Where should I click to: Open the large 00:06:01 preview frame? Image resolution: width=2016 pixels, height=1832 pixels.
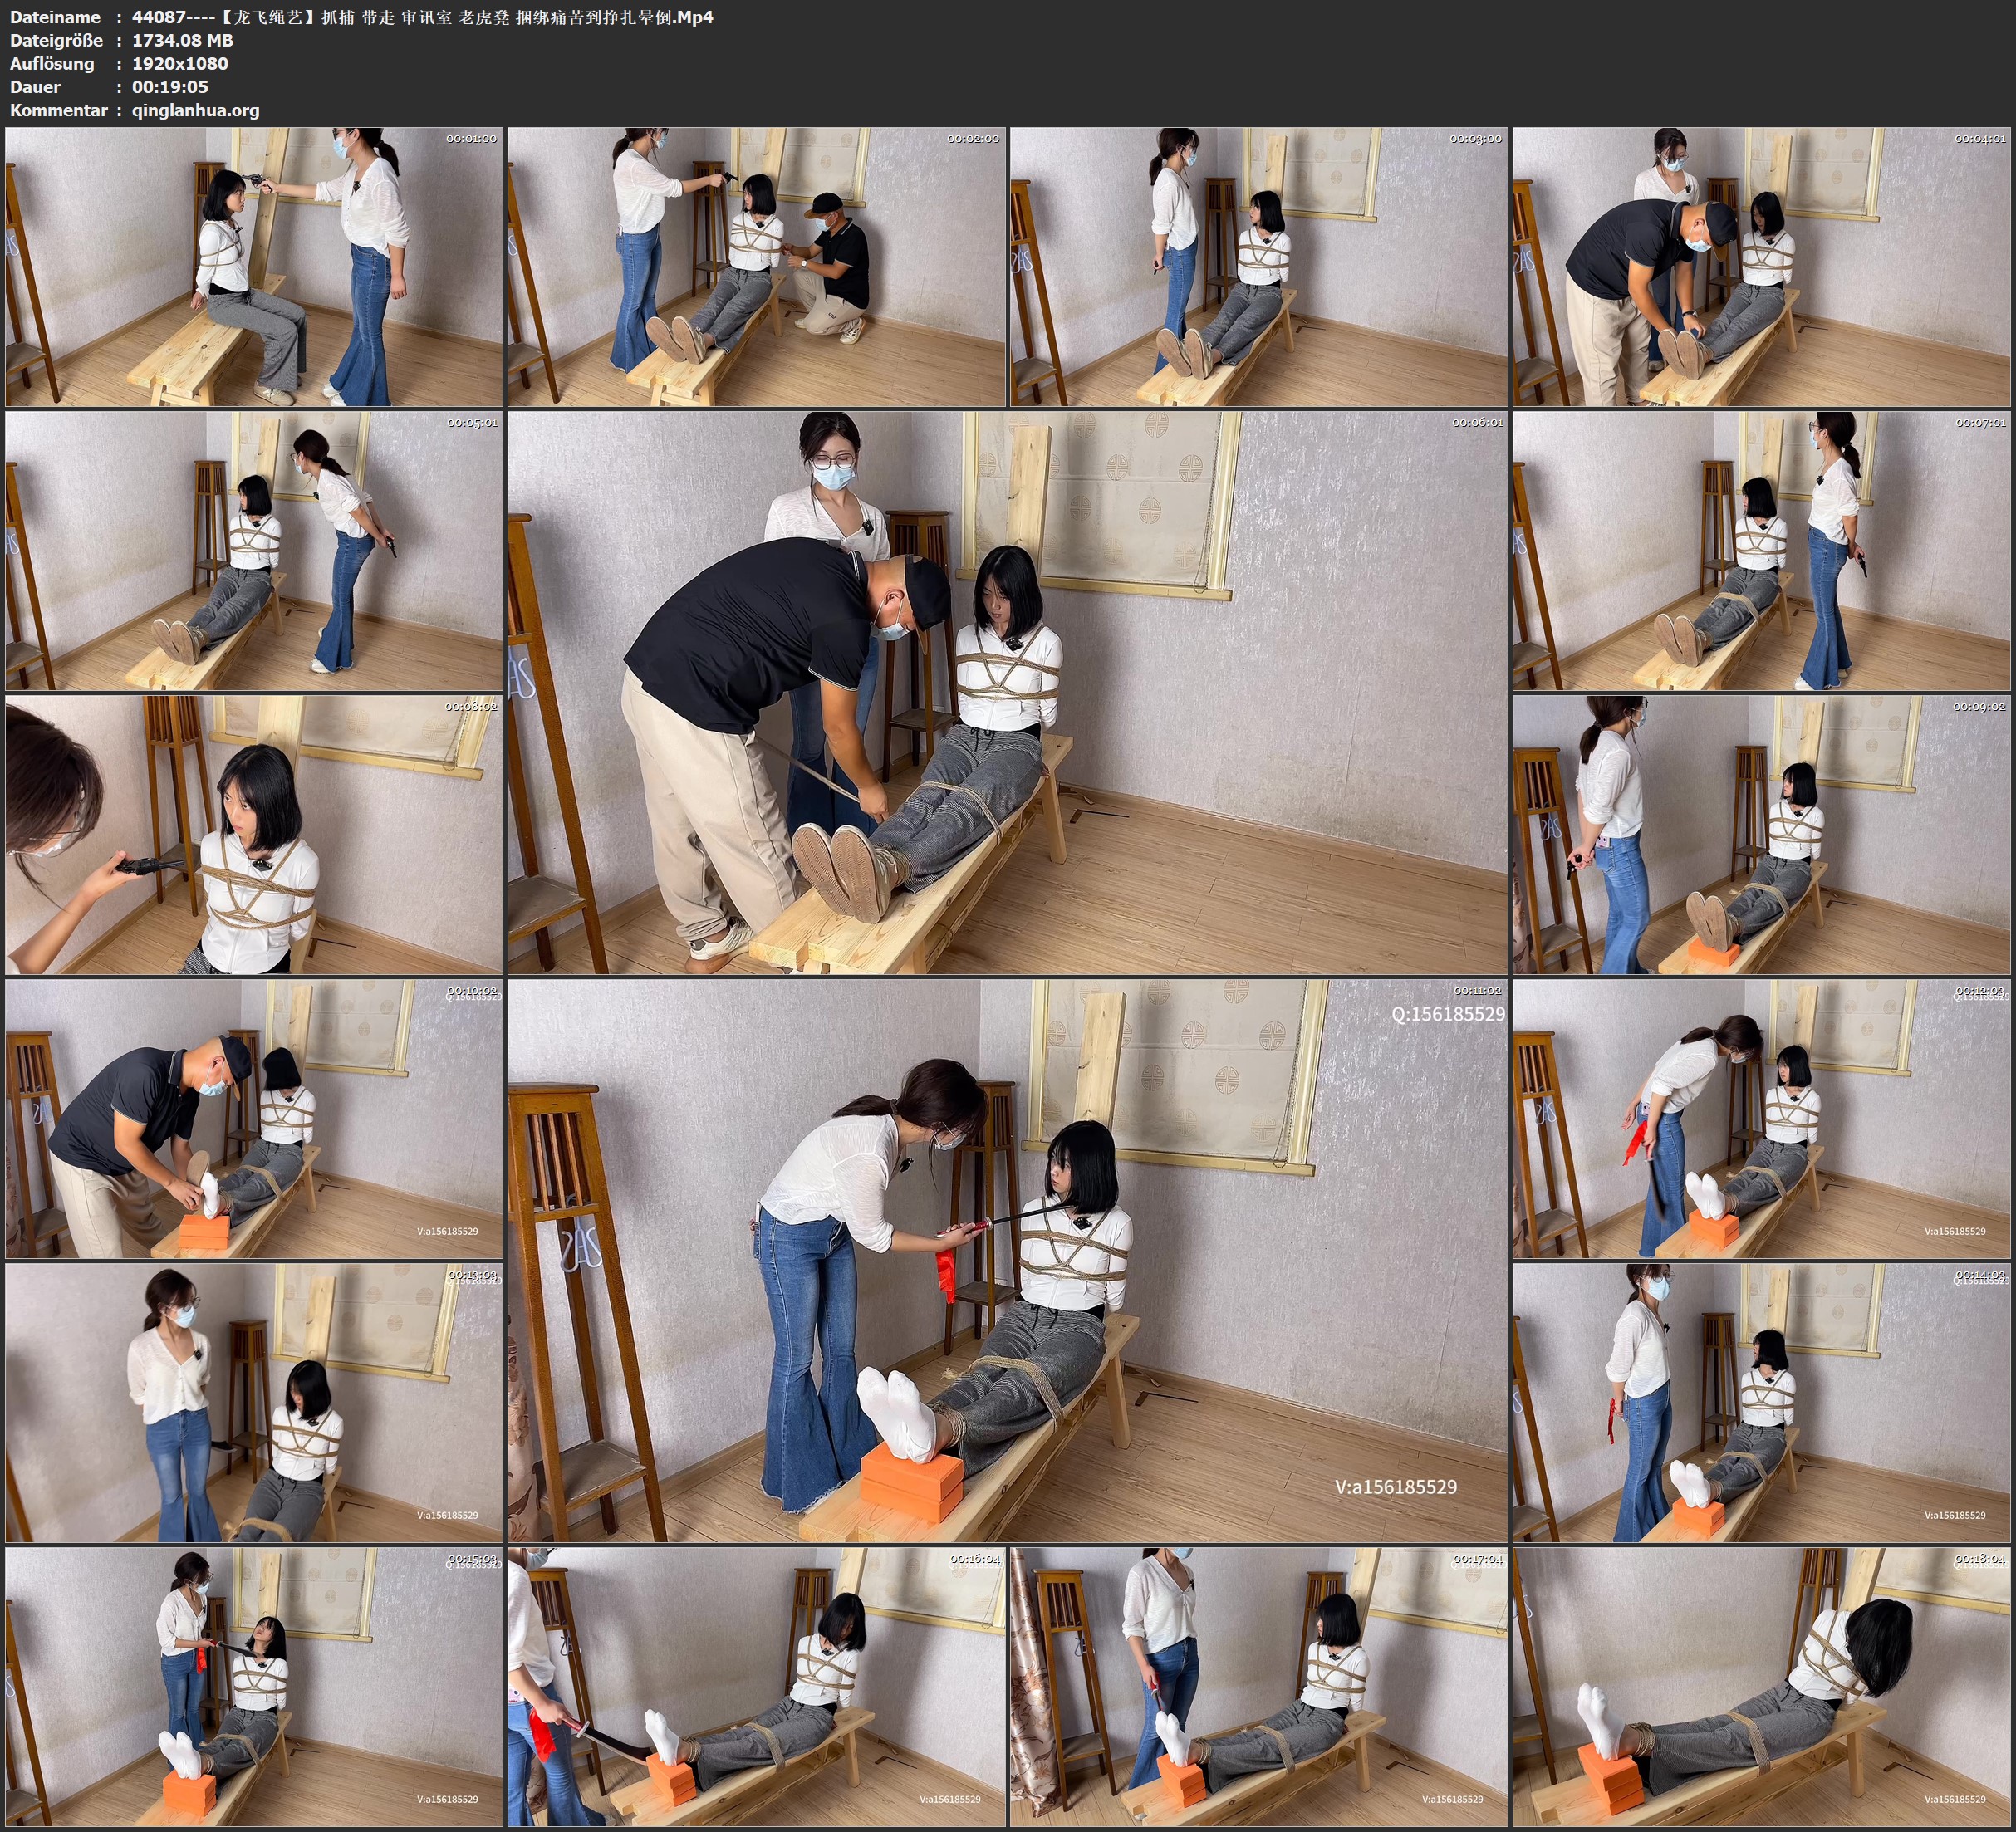[x=1007, y=692]
